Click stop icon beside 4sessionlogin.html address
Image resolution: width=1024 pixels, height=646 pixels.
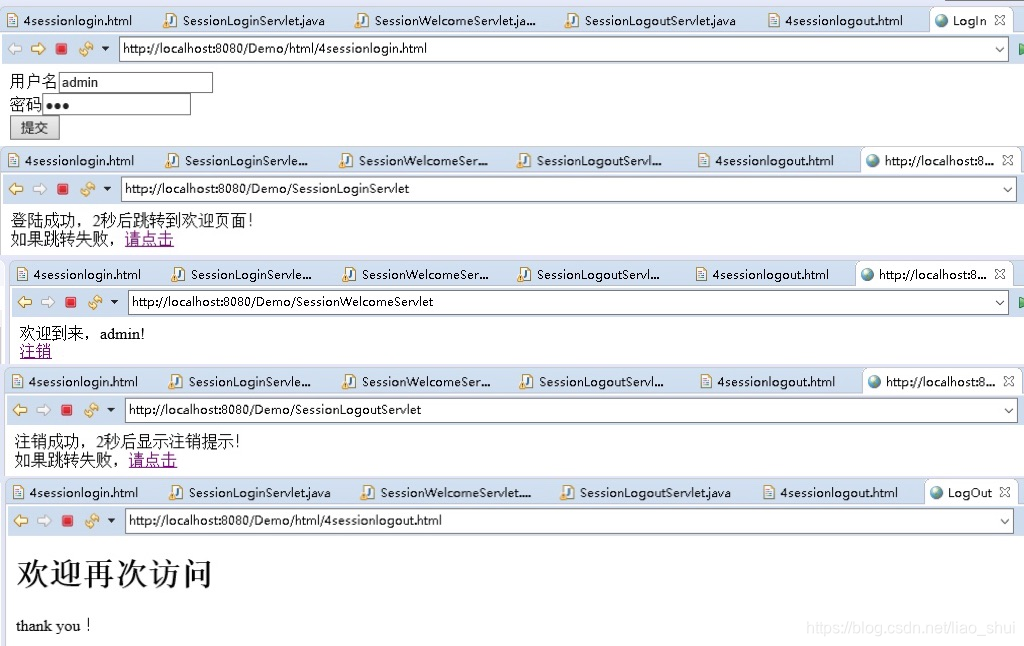coord(61,49)
